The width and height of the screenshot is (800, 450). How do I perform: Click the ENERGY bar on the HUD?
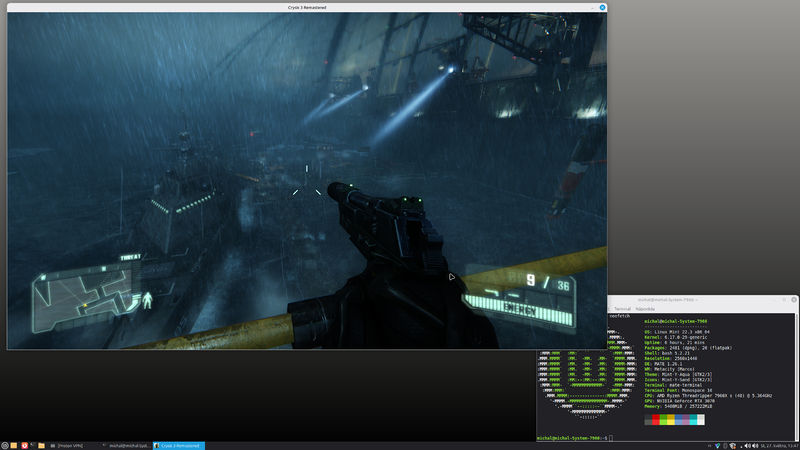tap(518, 309)
